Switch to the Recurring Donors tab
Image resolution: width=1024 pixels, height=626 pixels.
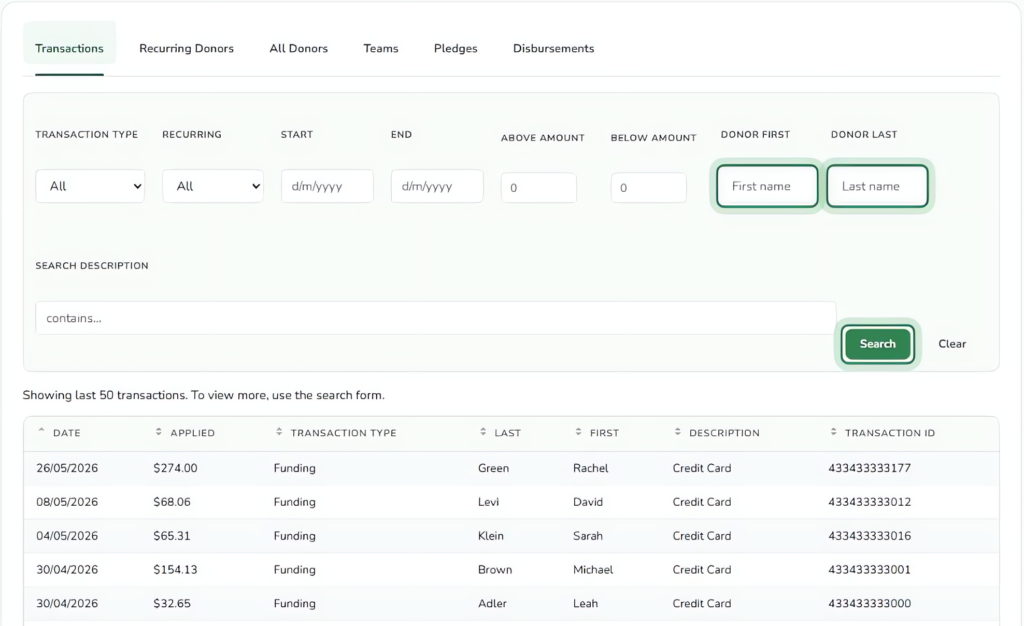[x=186, y=48]
